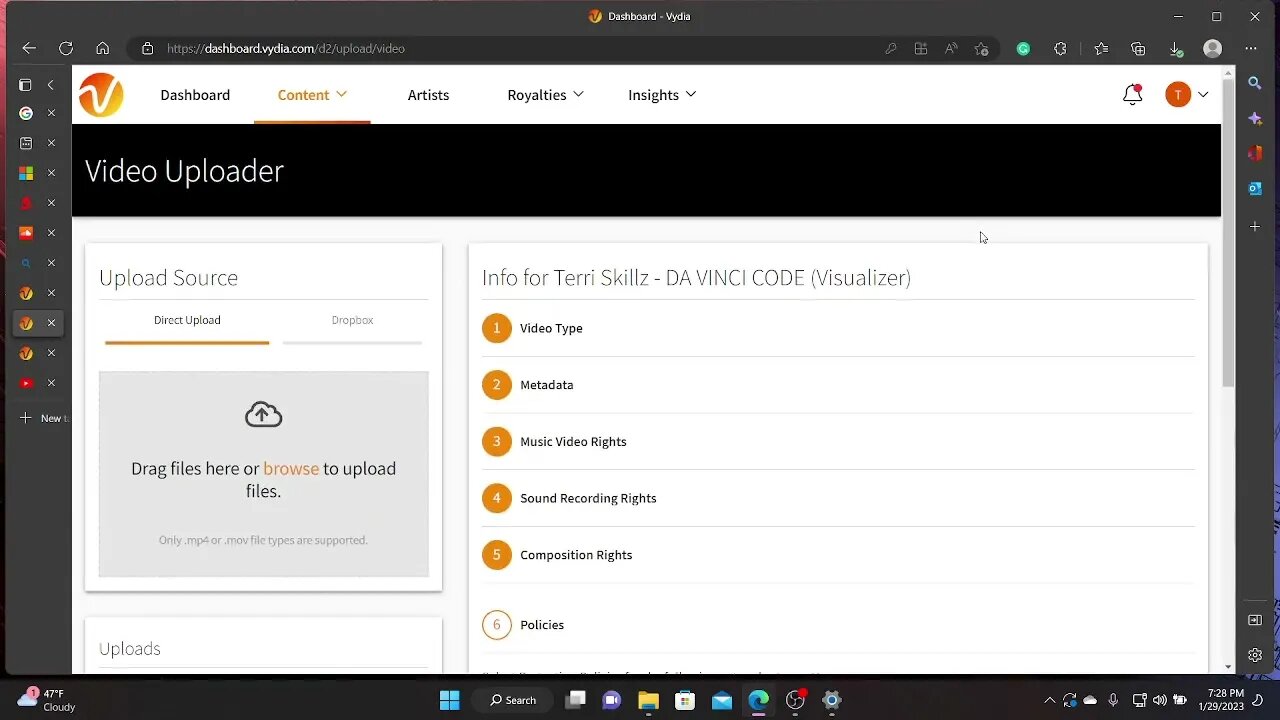Select the Dropbox tab
Image resolution: width=1280 pixels, height=720 pixels.
[352, 320]
